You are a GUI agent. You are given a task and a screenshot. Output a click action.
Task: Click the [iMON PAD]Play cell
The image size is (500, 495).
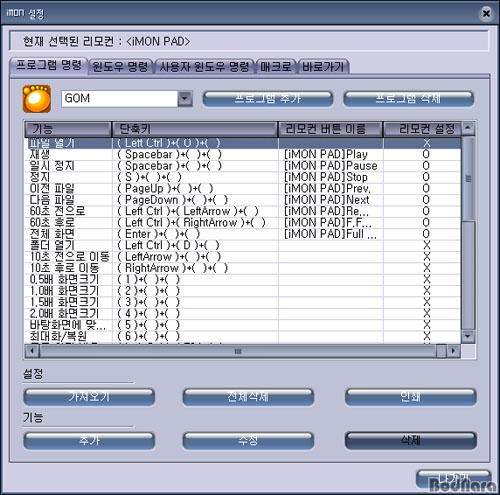(x=331, y=154)
